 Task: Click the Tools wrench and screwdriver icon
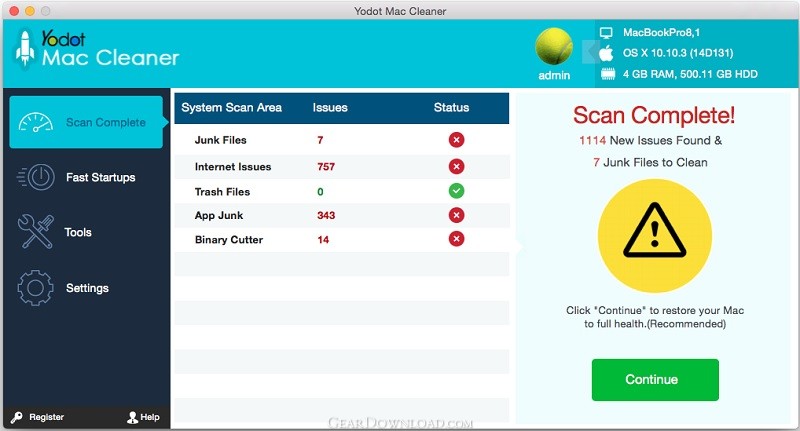point(36,232)
